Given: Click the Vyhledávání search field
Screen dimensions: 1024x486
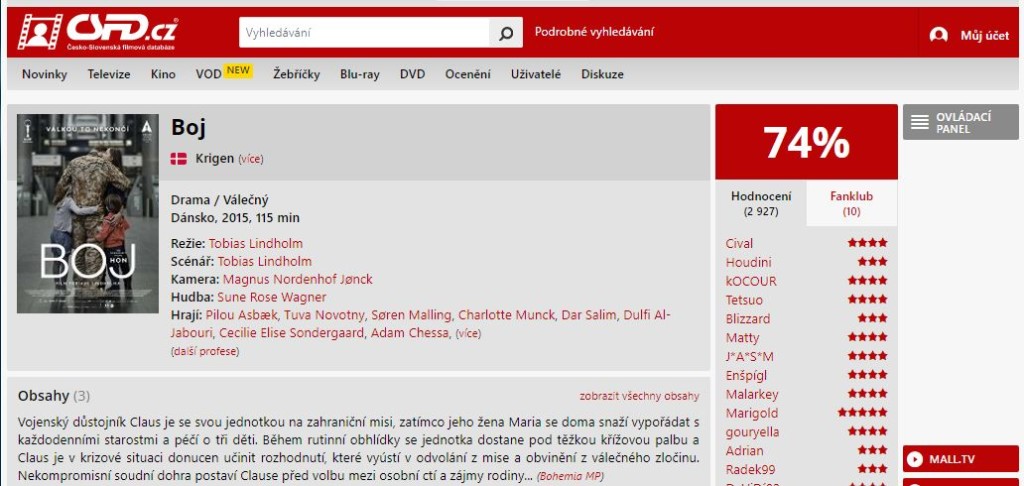Looking at the screenshot, I should pyautogui.click(x=364, y=33).
